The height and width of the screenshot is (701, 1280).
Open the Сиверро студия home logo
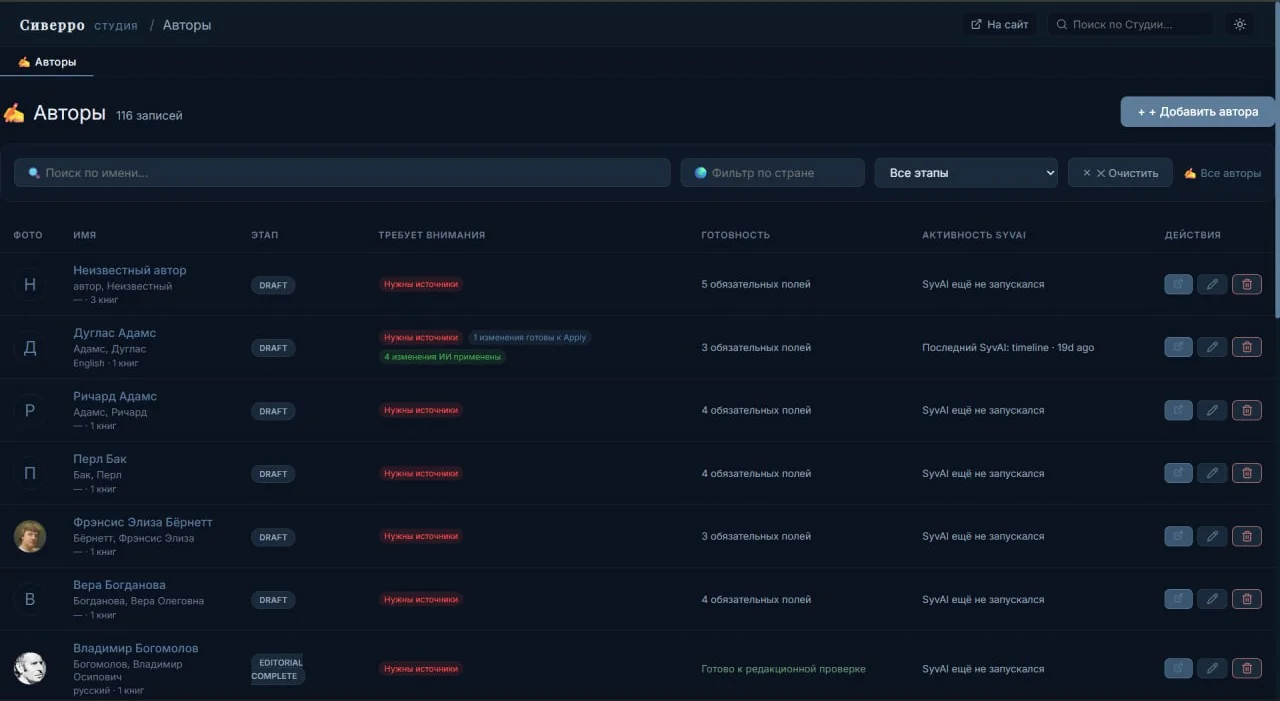pos(79,25)
